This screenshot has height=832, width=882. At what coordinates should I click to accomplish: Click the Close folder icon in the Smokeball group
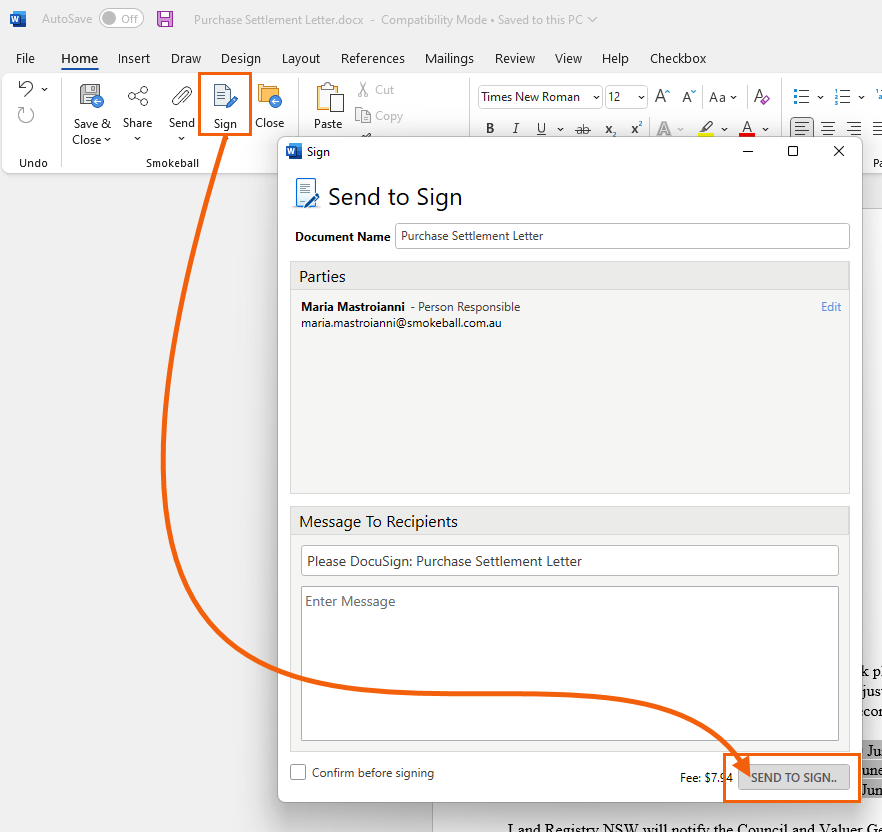(x=269, y=96)
